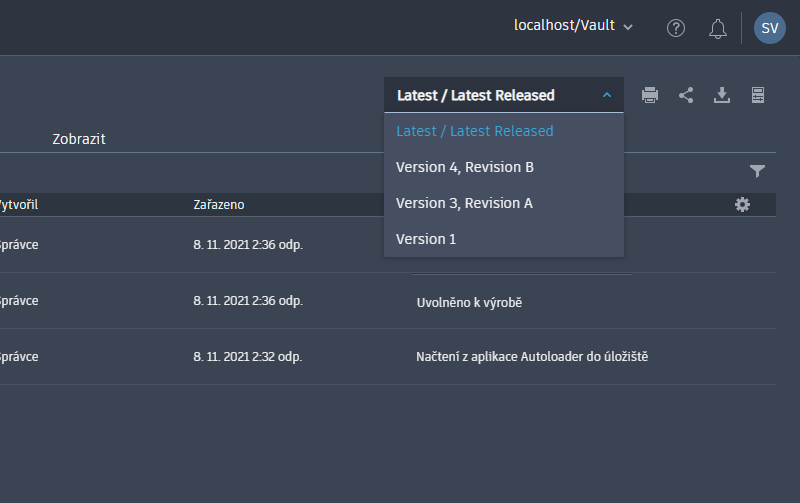Select Version 4, Revision B
Viewport: 800px width, 503px height.
[465, 167]
